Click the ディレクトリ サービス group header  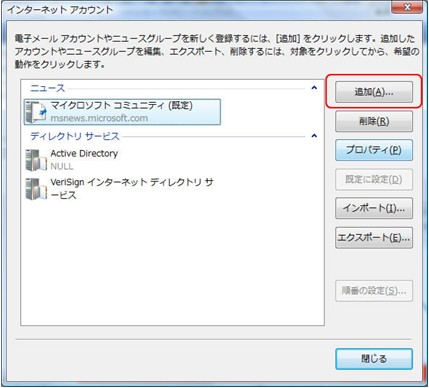click(x=75, y=136)
